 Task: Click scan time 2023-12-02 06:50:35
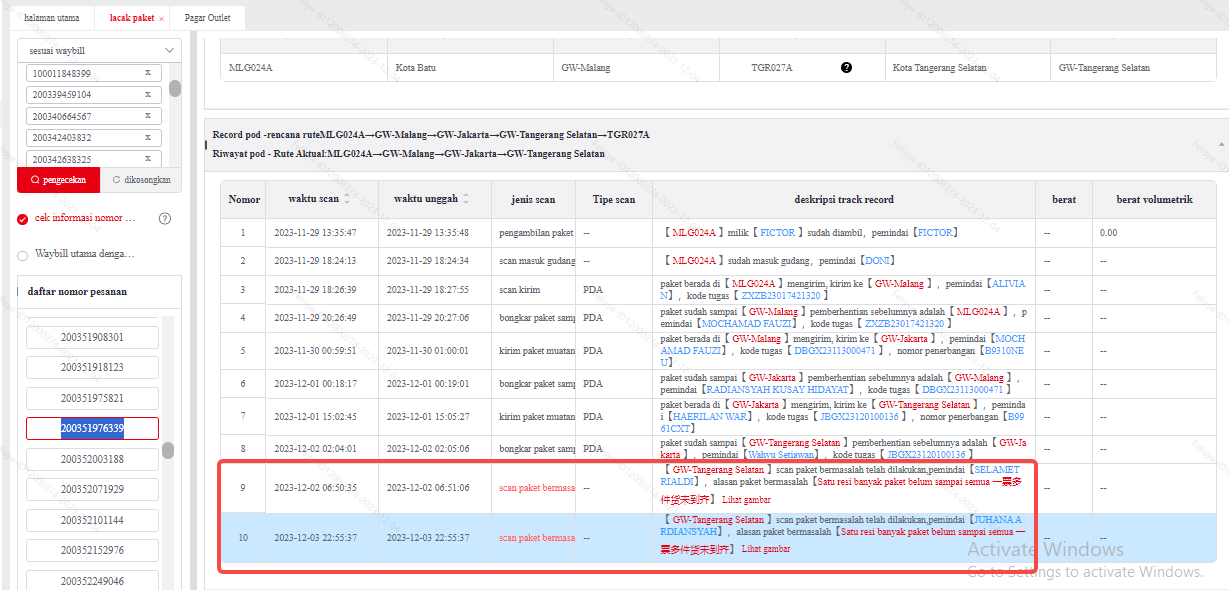click(315, 487)
